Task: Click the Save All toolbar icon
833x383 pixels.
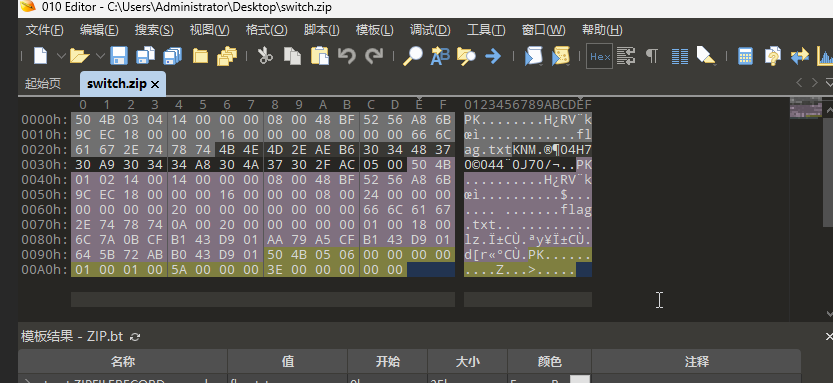Action: [173, 56]
